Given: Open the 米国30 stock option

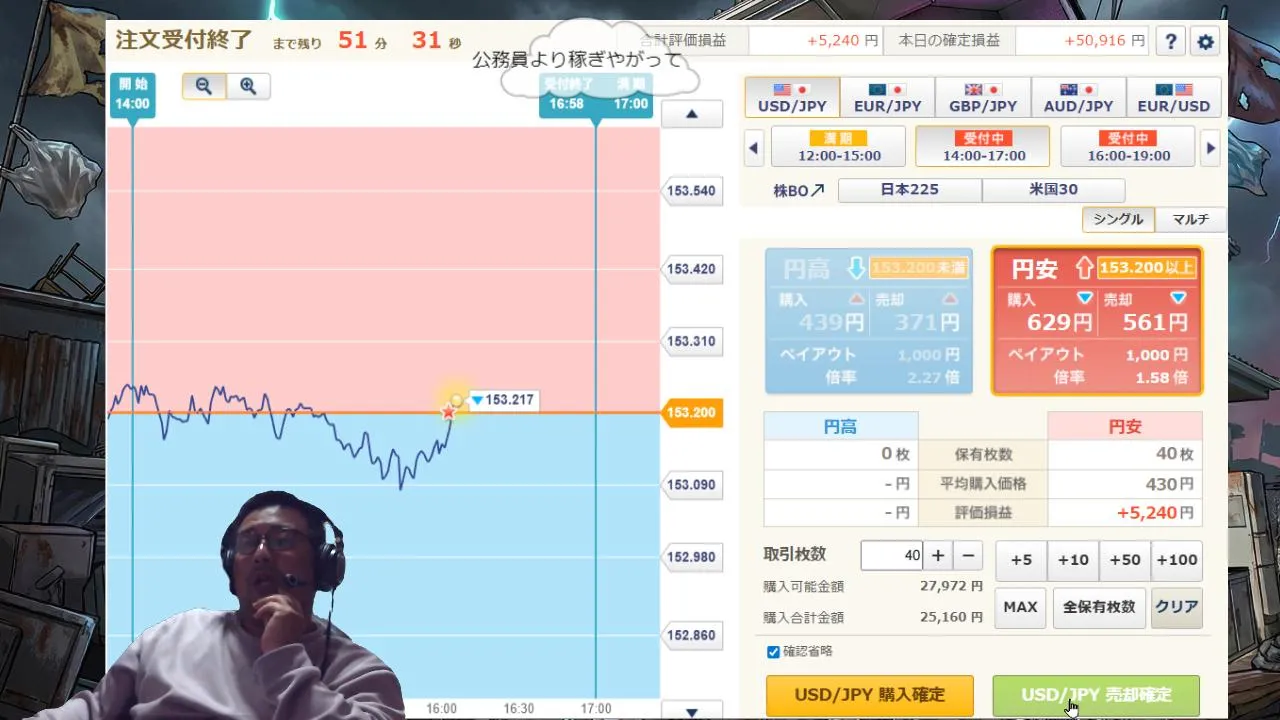Looking at the screenshot, I should 1054,190.
